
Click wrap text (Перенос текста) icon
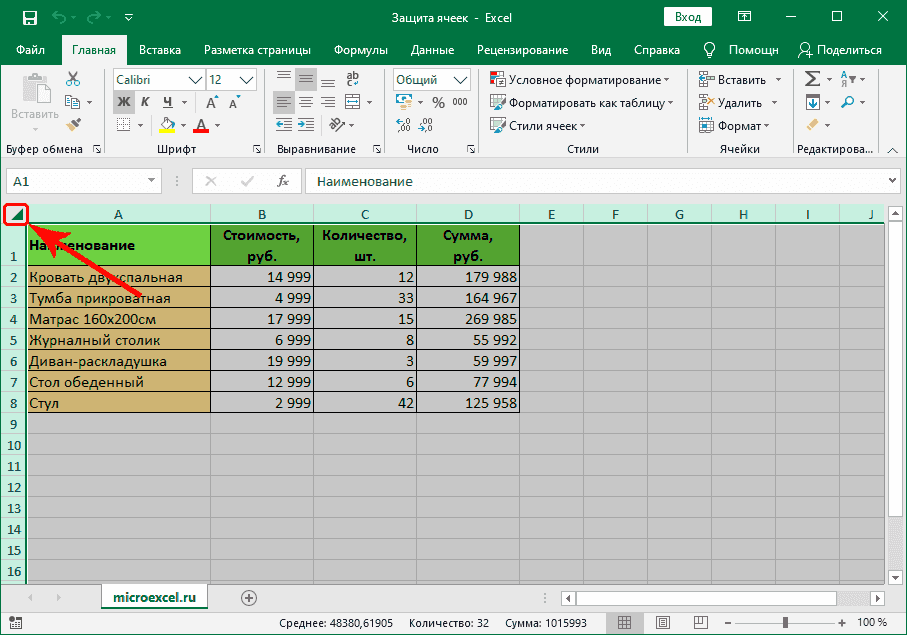[352, 80]
